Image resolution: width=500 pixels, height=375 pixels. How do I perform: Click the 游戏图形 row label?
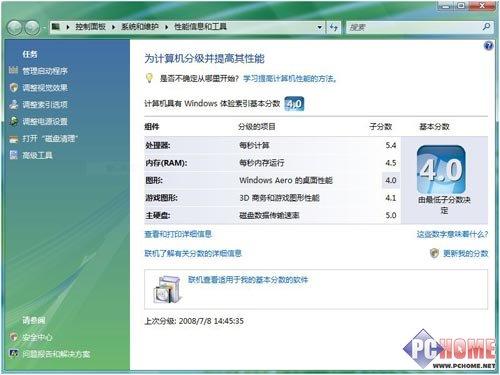(161, 198)
